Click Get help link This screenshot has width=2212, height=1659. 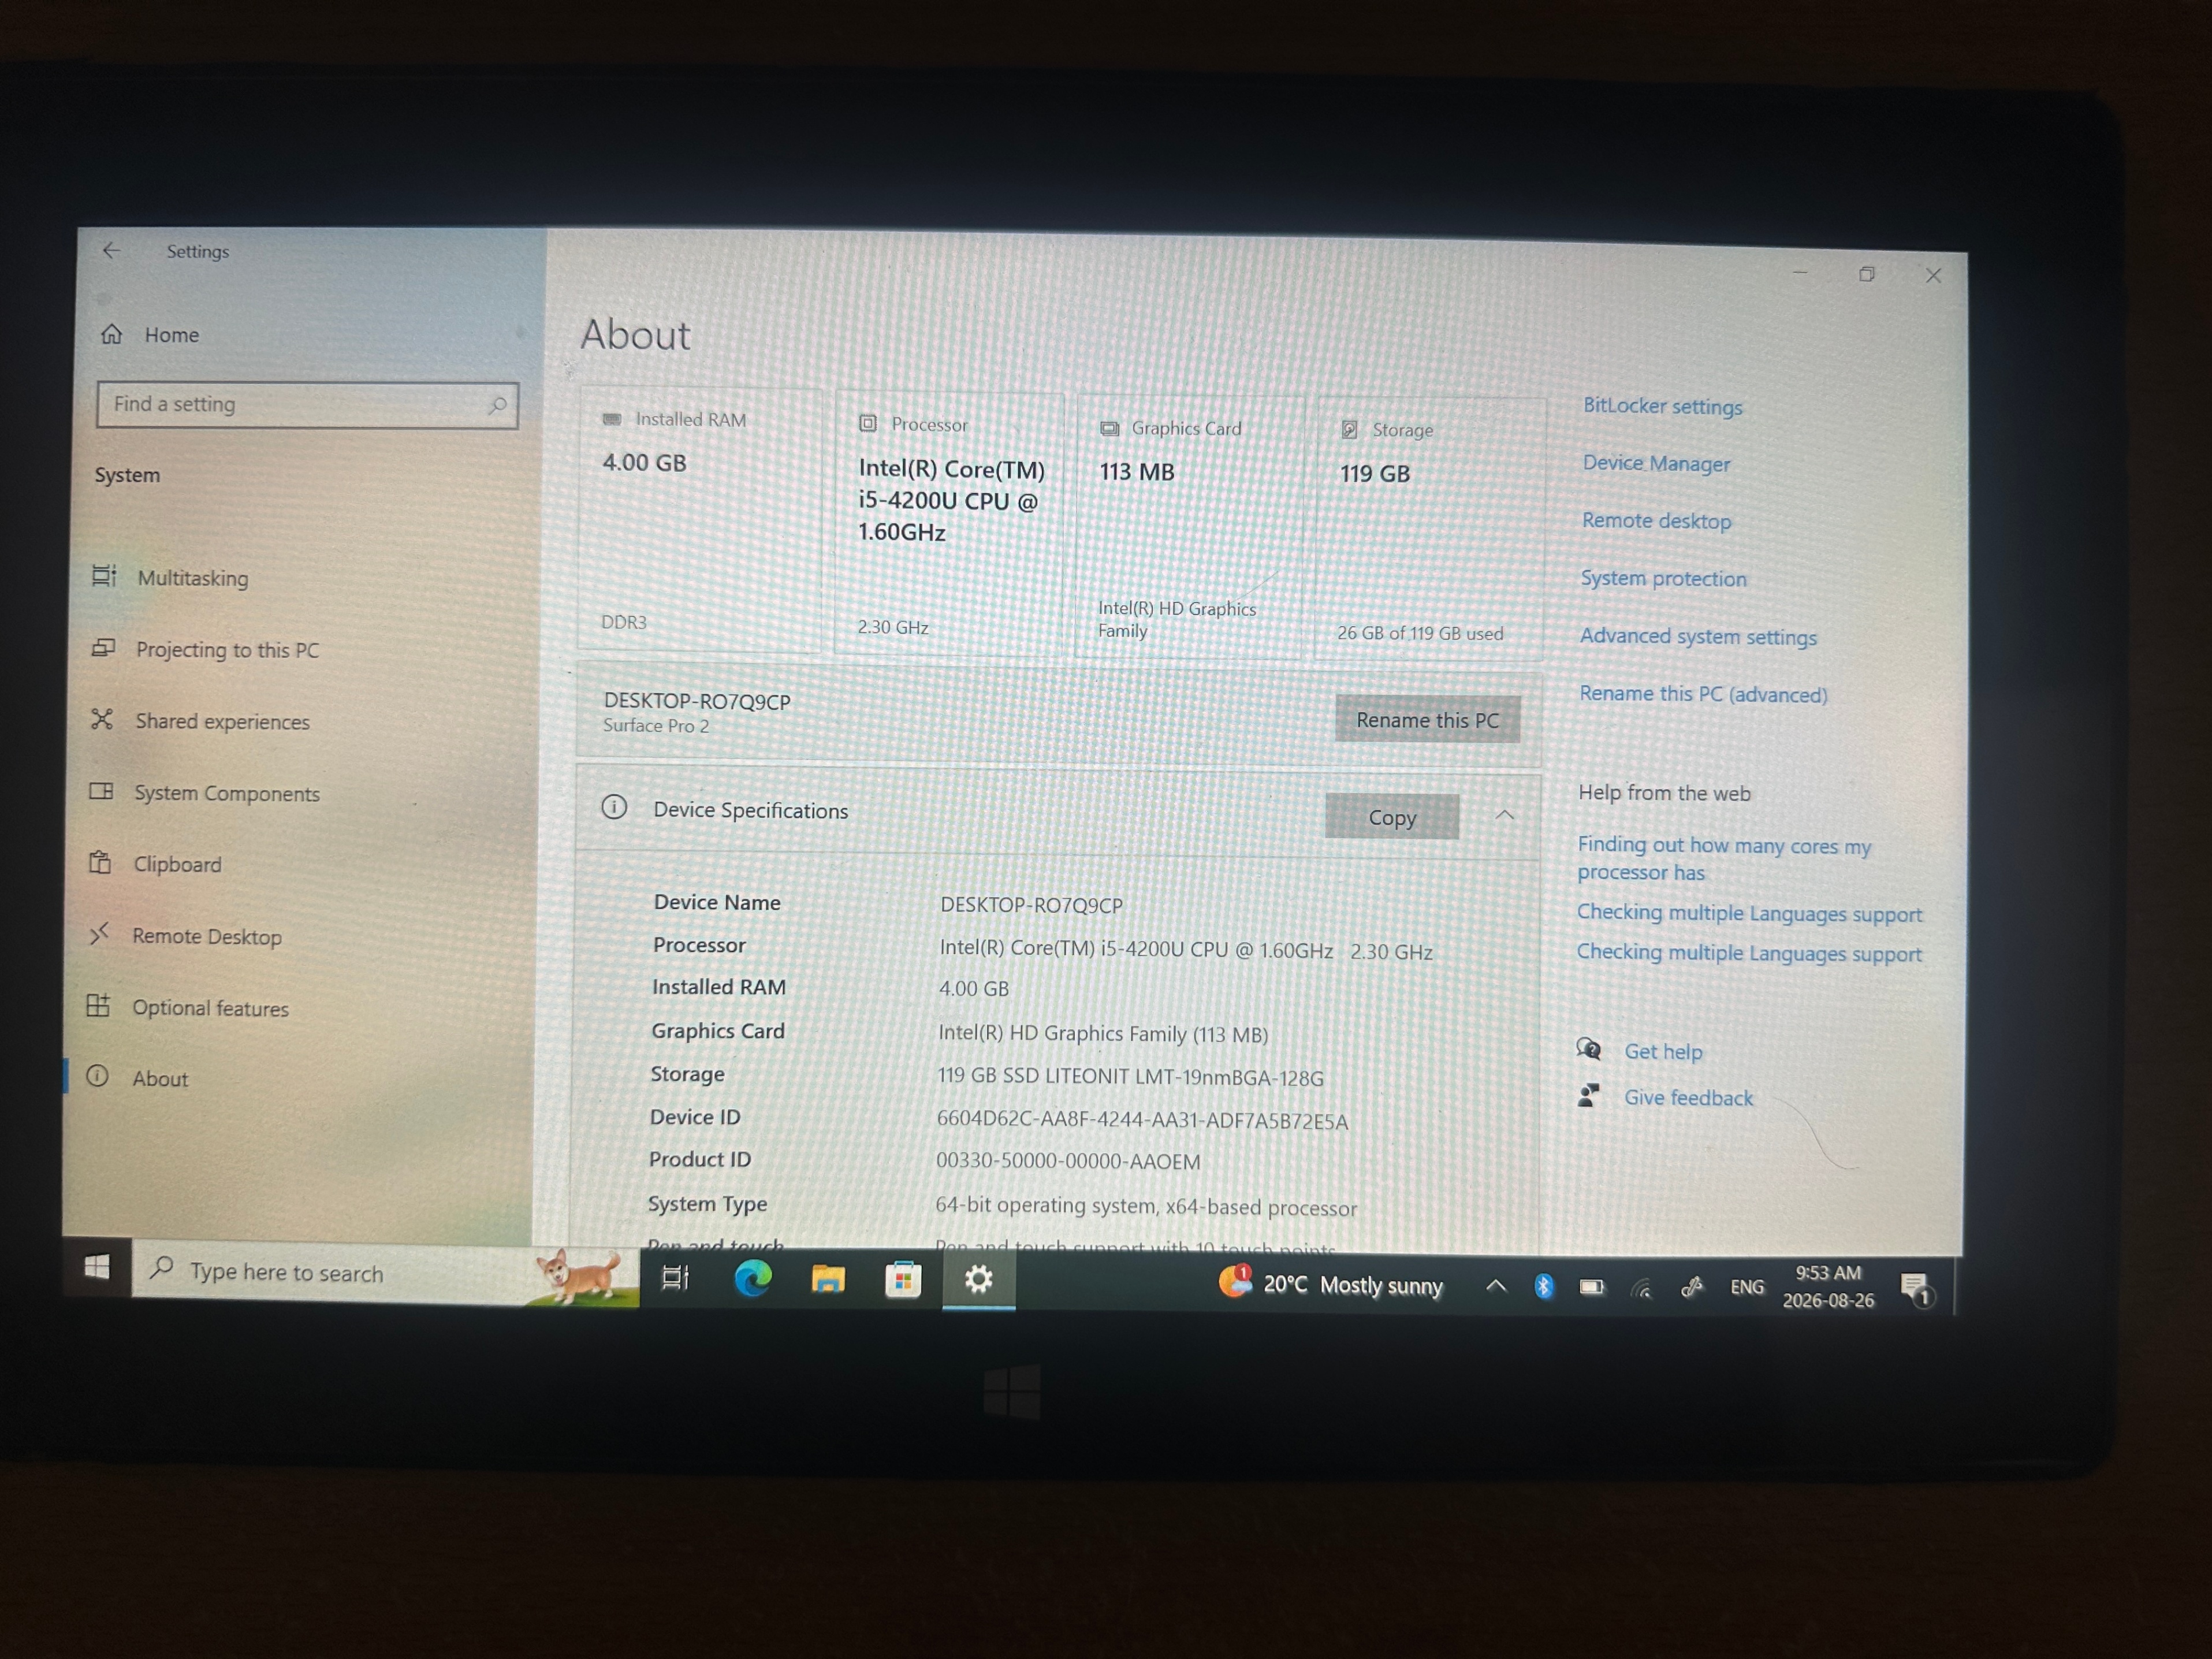1663,1051
